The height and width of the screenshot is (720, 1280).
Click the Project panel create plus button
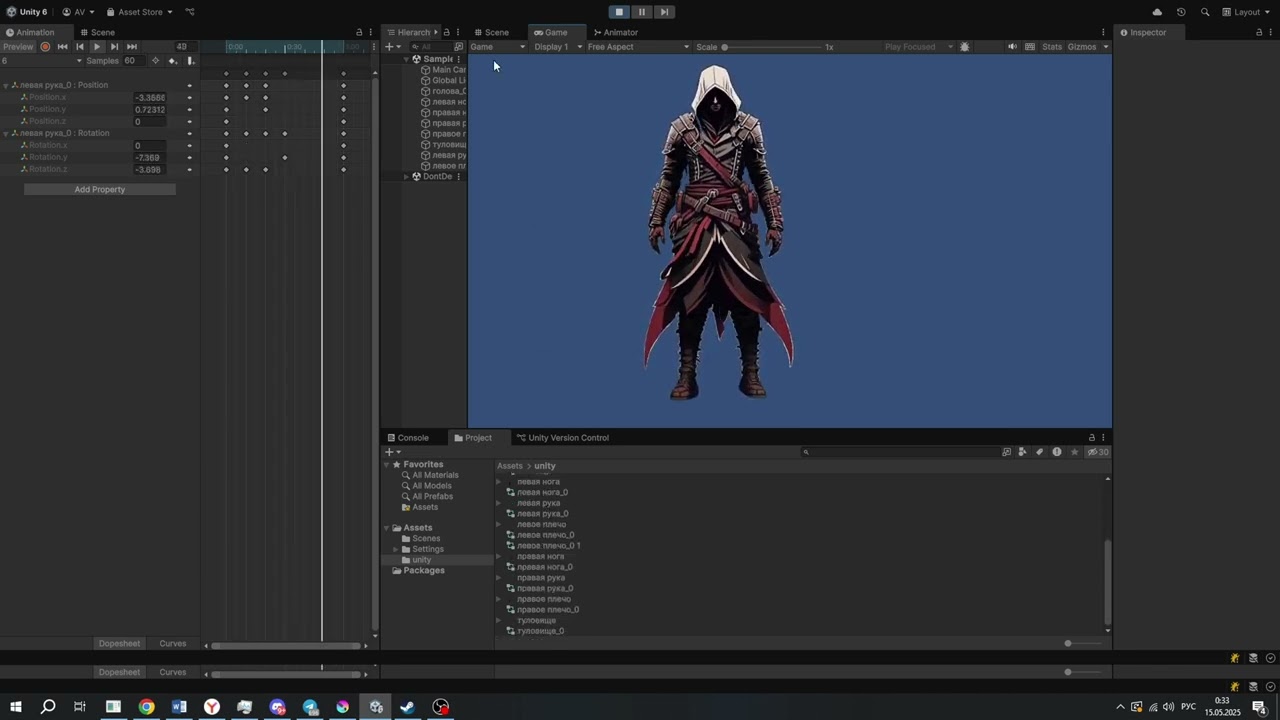click(393, 452)
